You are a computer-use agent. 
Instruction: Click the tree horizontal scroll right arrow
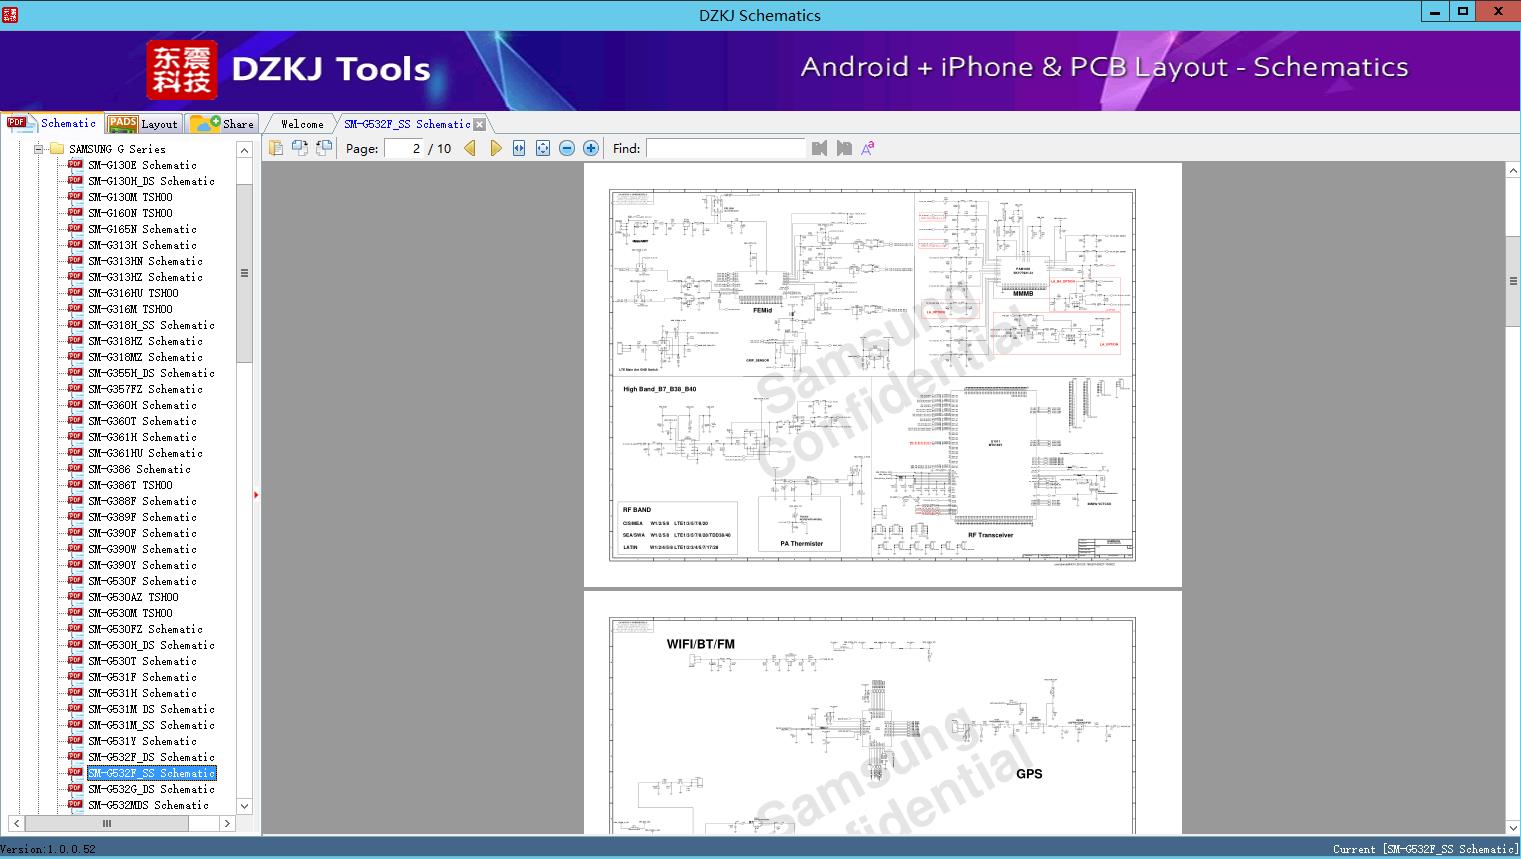[x=227, y=824]
